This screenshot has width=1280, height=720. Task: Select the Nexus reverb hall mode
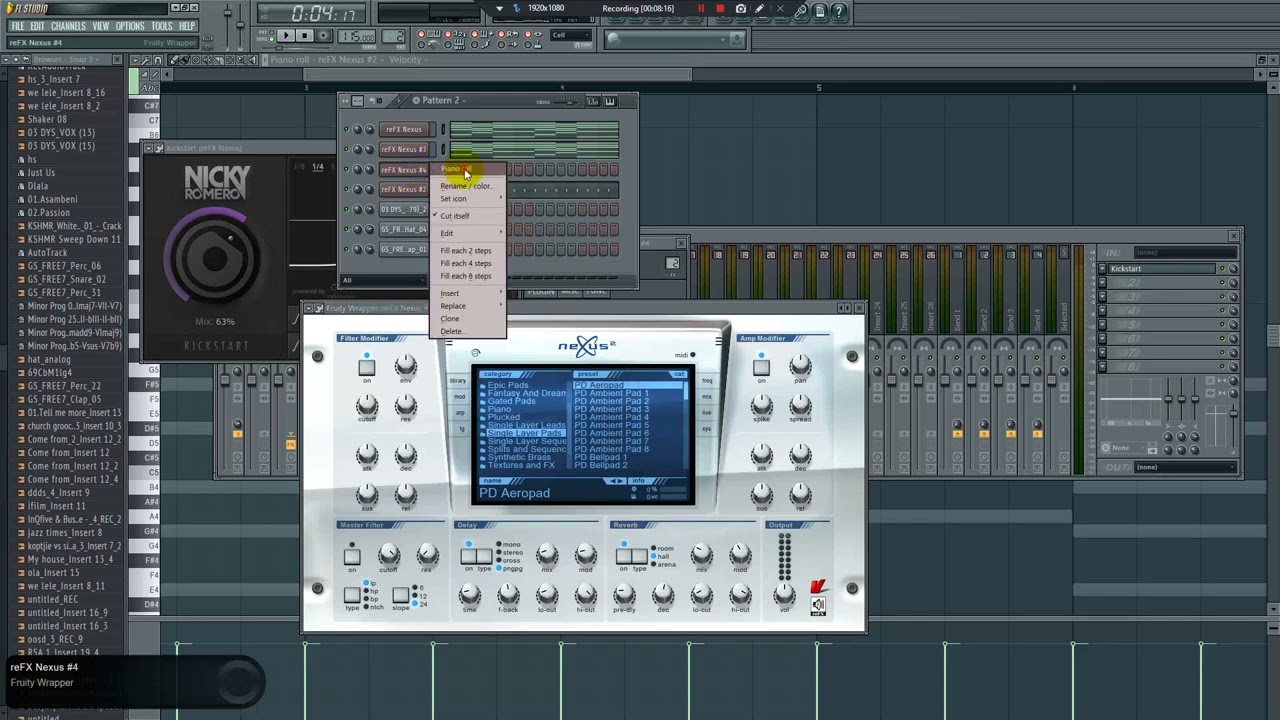coord(661,556)
